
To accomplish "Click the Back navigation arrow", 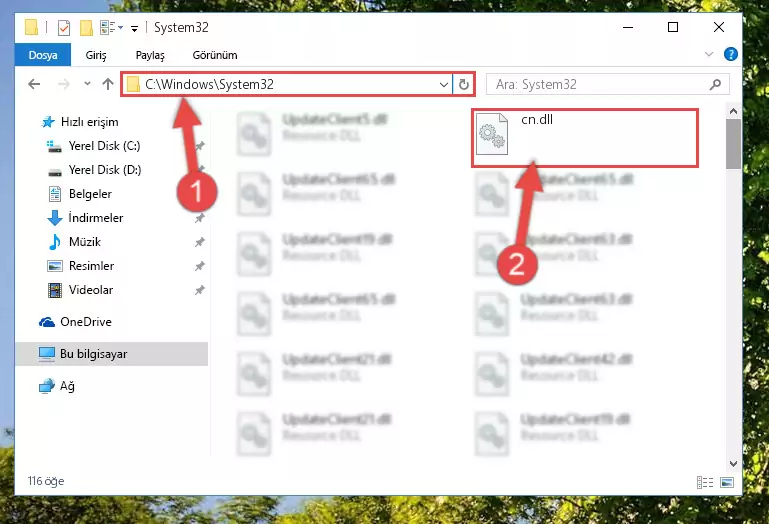I will pos(34,84).
